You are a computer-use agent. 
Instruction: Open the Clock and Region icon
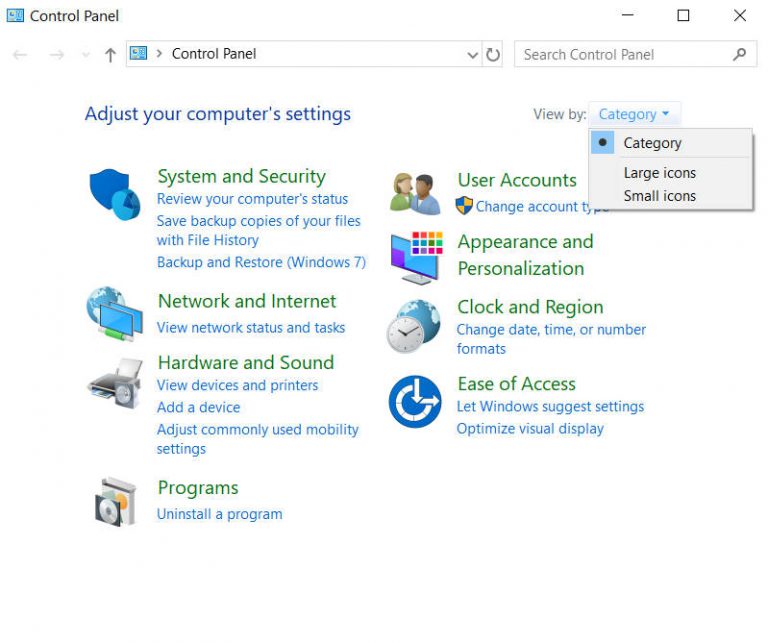pyautogui.click(x=413, y=326)
